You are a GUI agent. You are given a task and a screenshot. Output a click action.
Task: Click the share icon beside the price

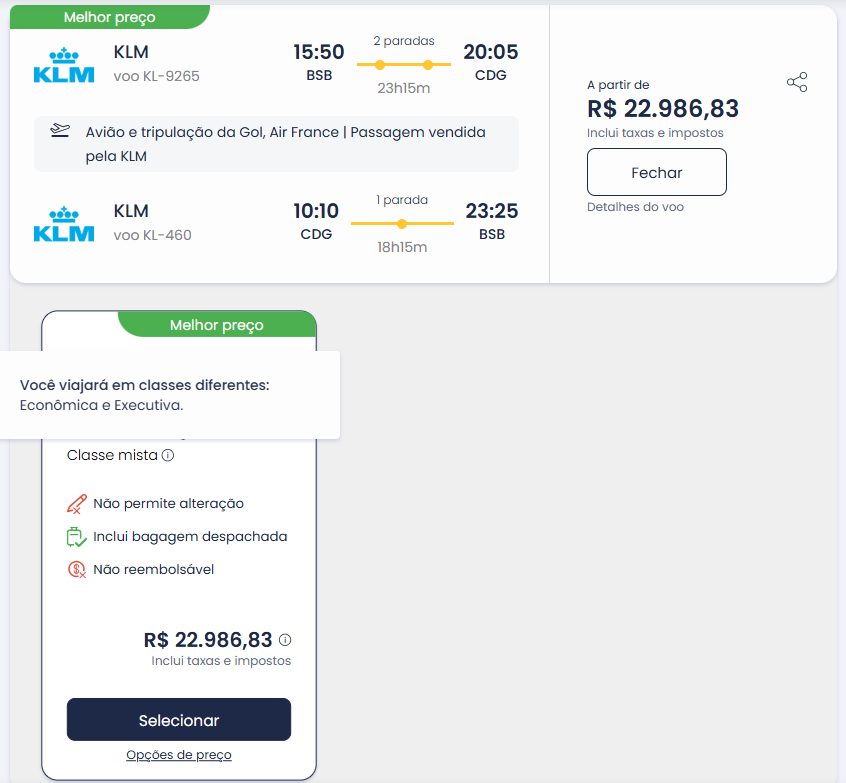tap(797, 82)
